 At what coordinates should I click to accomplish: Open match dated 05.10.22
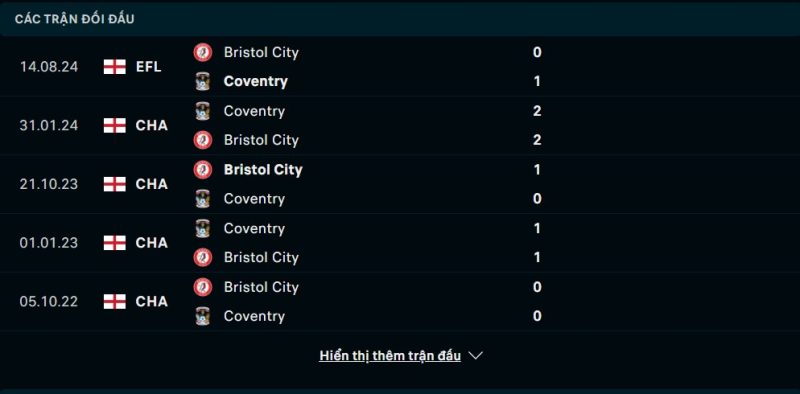tap(49, 302)
